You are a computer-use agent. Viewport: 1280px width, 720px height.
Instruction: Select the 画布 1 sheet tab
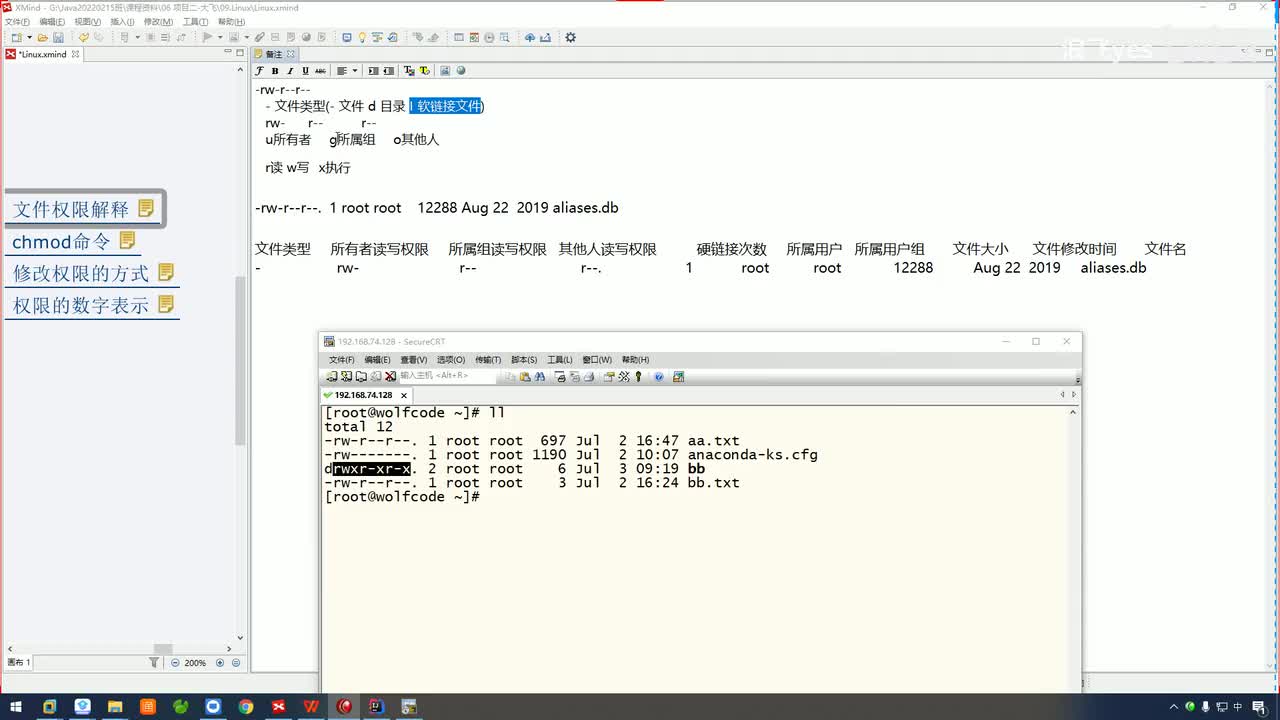[x=19, y=662]
